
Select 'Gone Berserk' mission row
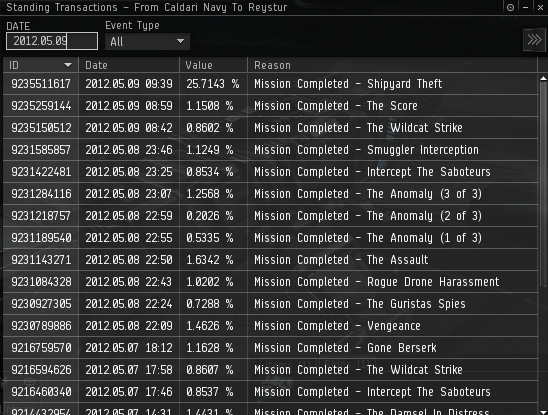[270, 348]
